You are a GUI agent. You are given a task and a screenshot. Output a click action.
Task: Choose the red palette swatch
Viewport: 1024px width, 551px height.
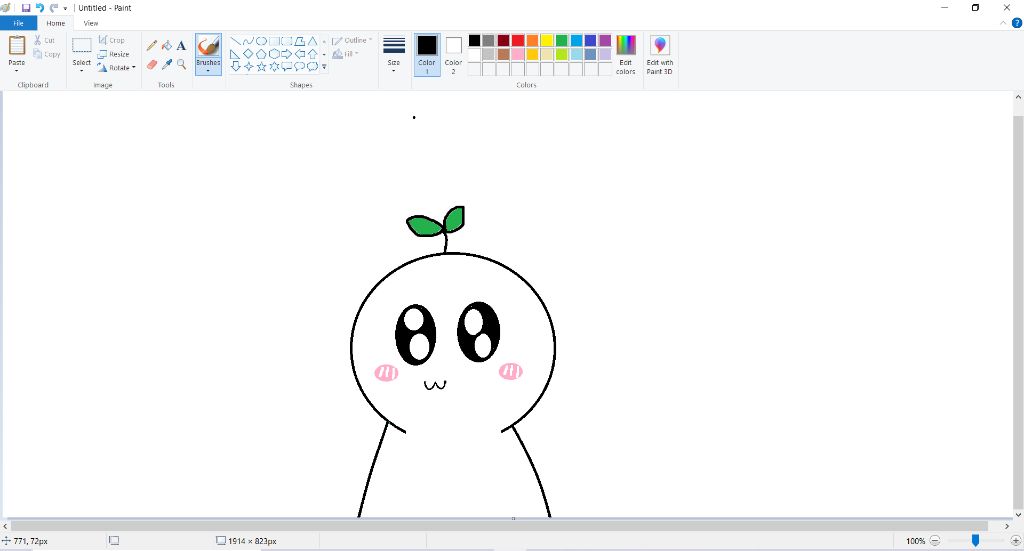tap(518, 40)
